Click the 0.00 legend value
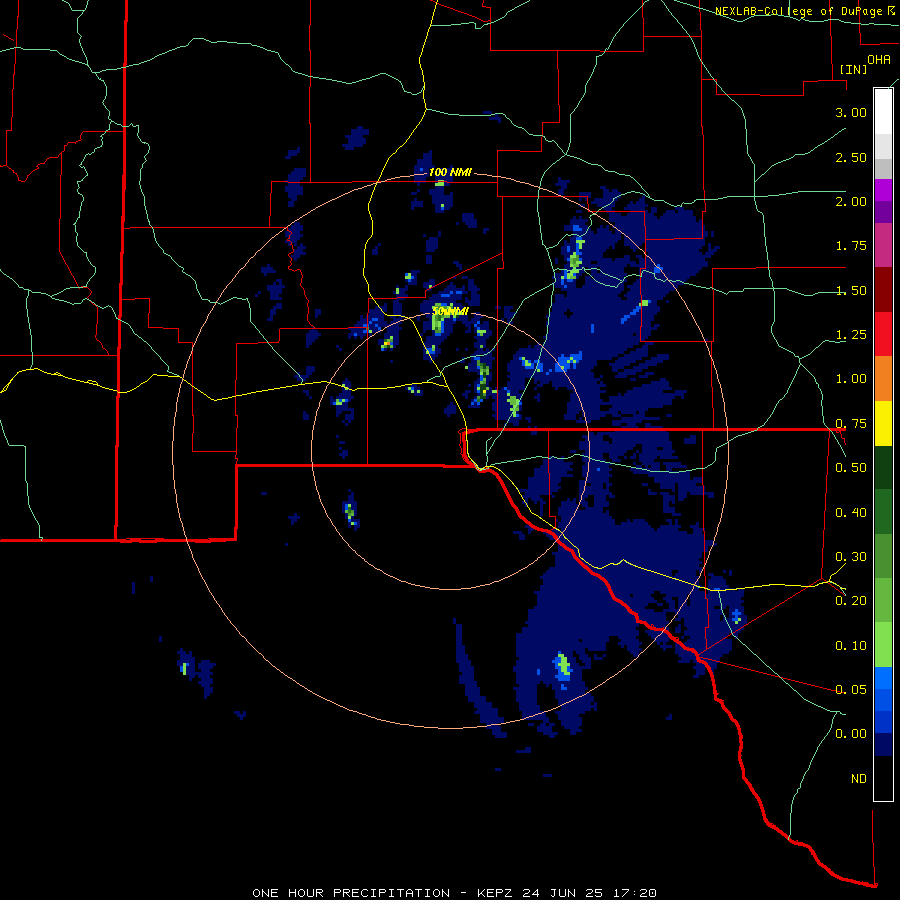 coord(851,734)
